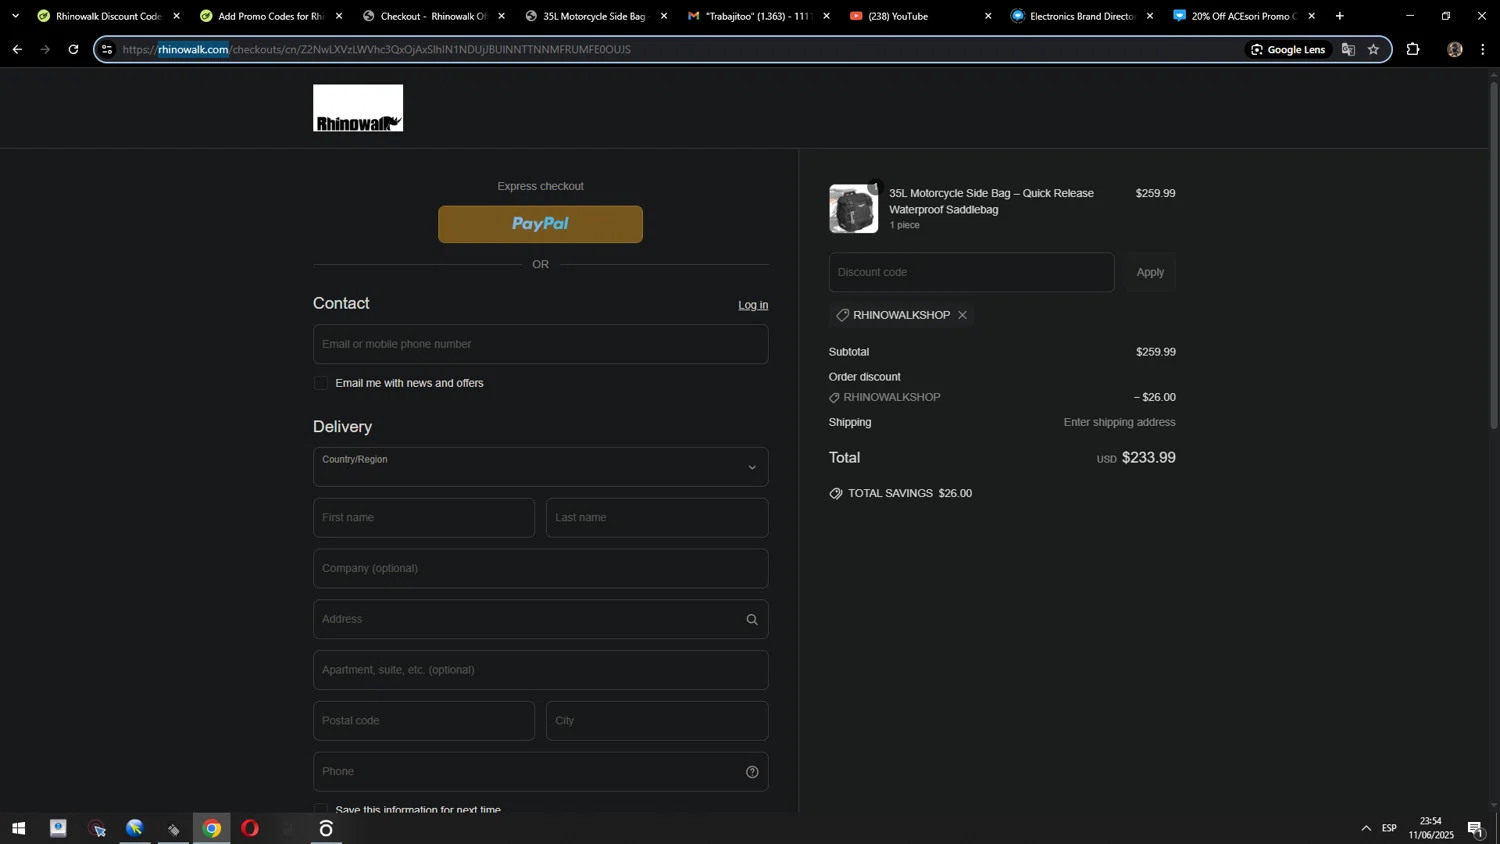The width and height of the screenshot is (1500, 844).
Task: Open the taskbar clock and date
Action: [1431, 828]
